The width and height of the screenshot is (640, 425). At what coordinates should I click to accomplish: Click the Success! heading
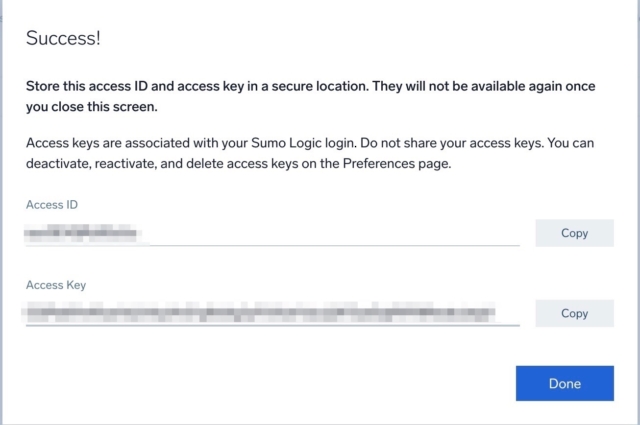tap(63, 38)
